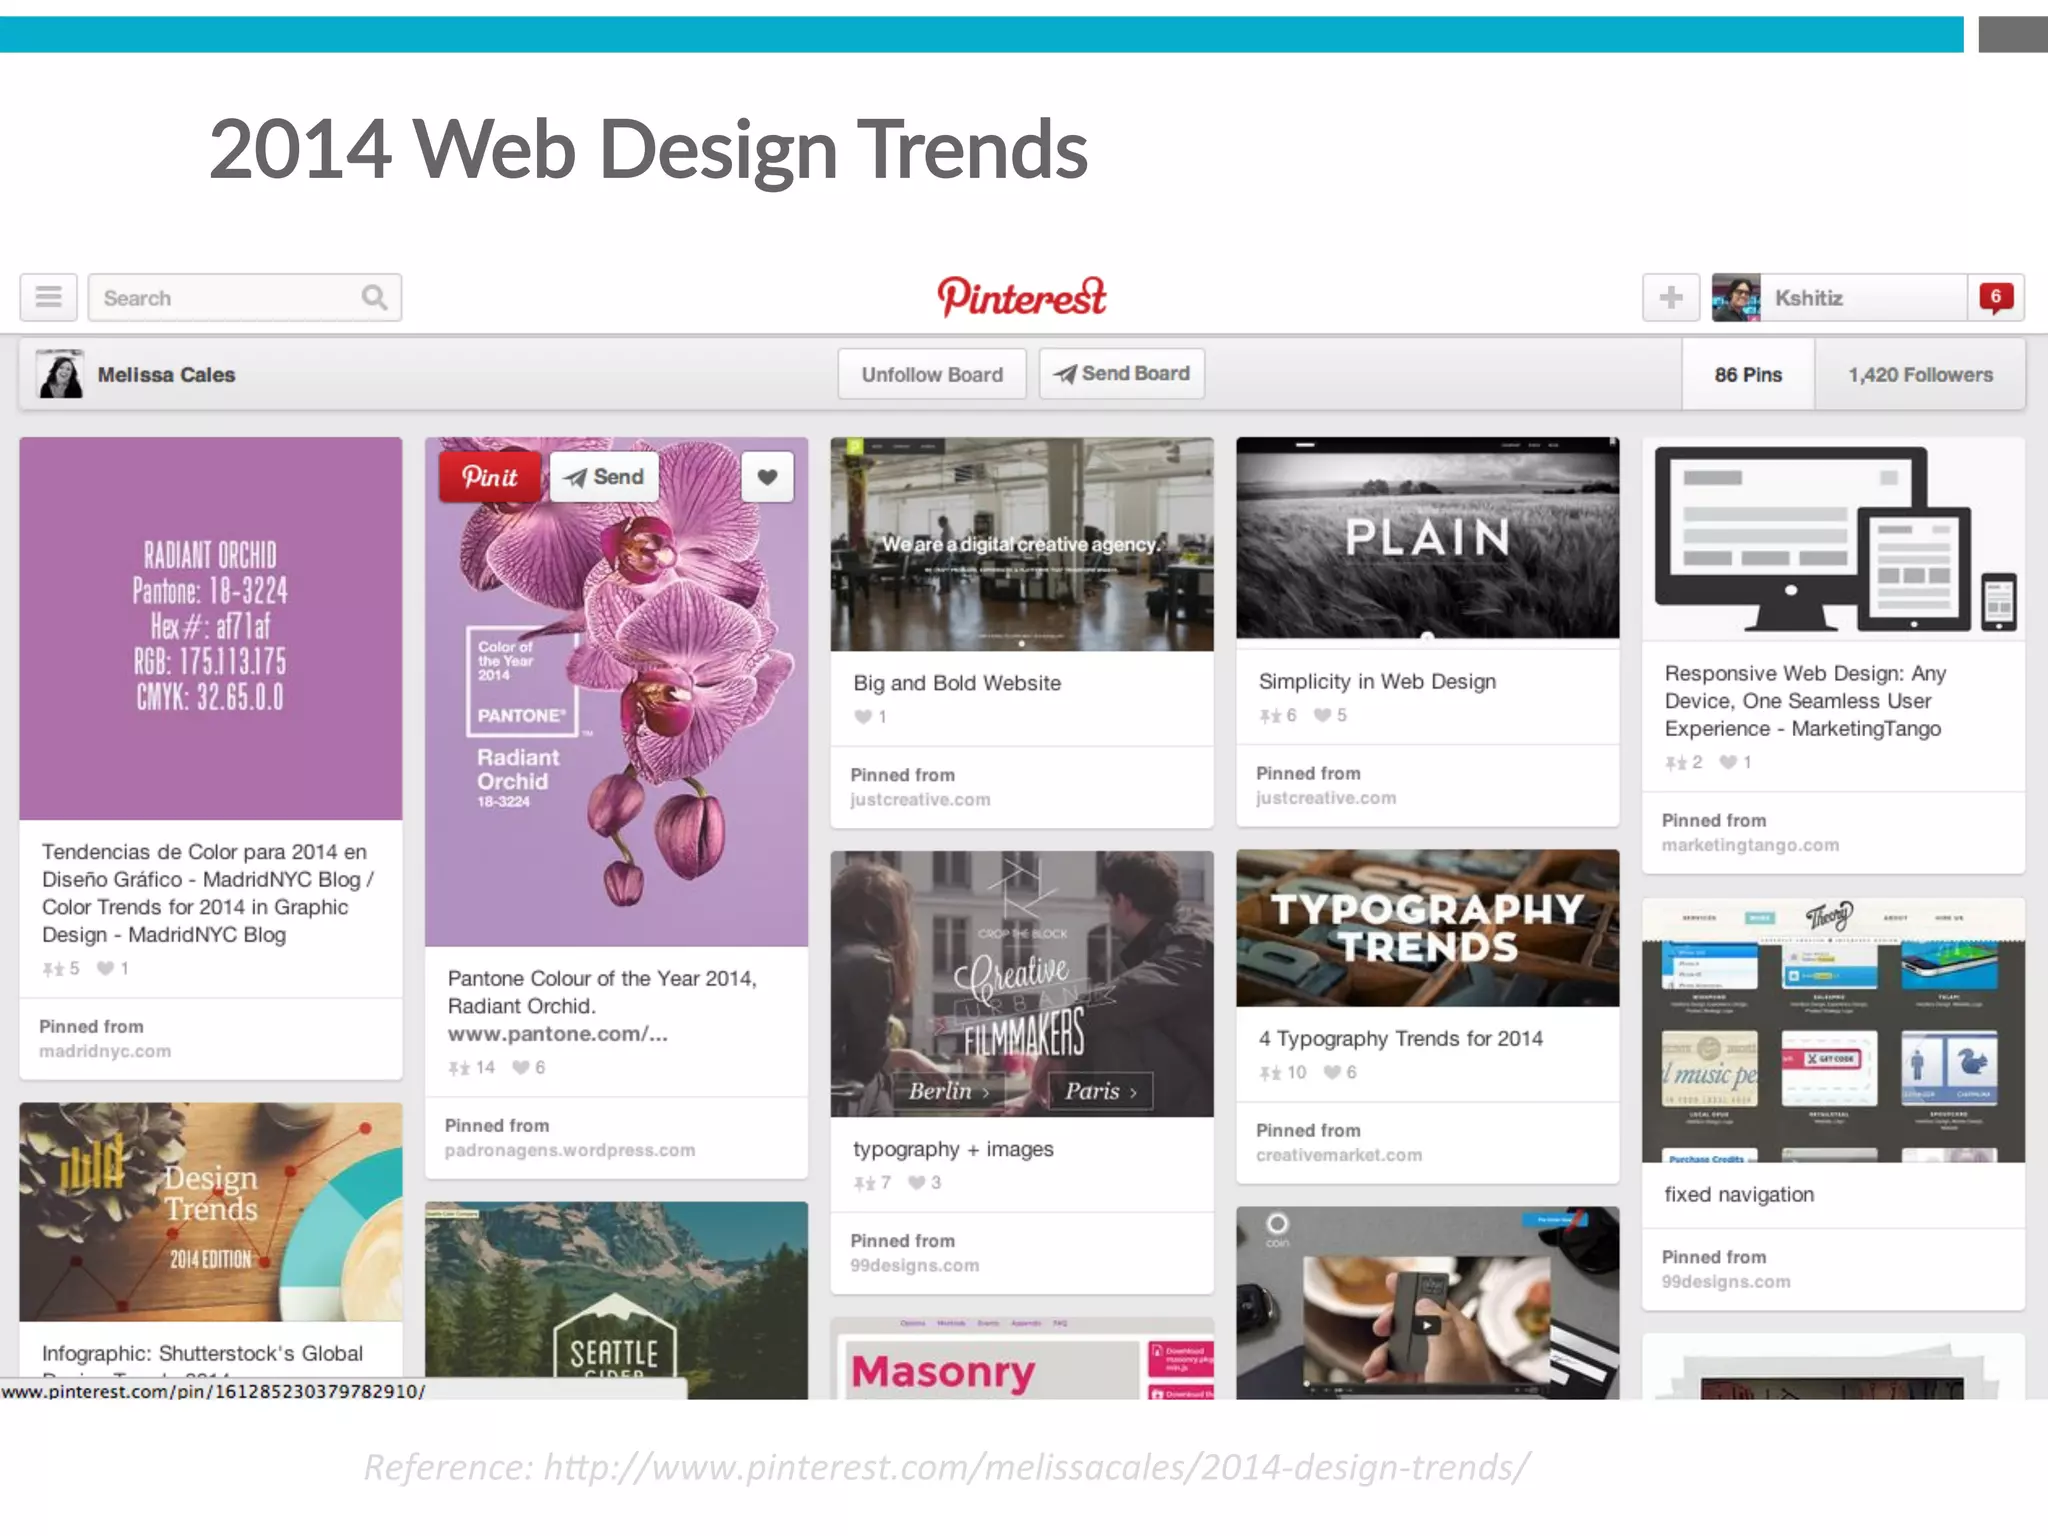Click 99designs.com under typography + images
This screenshot has width=2048, height=1536.
coord(914,1265)
